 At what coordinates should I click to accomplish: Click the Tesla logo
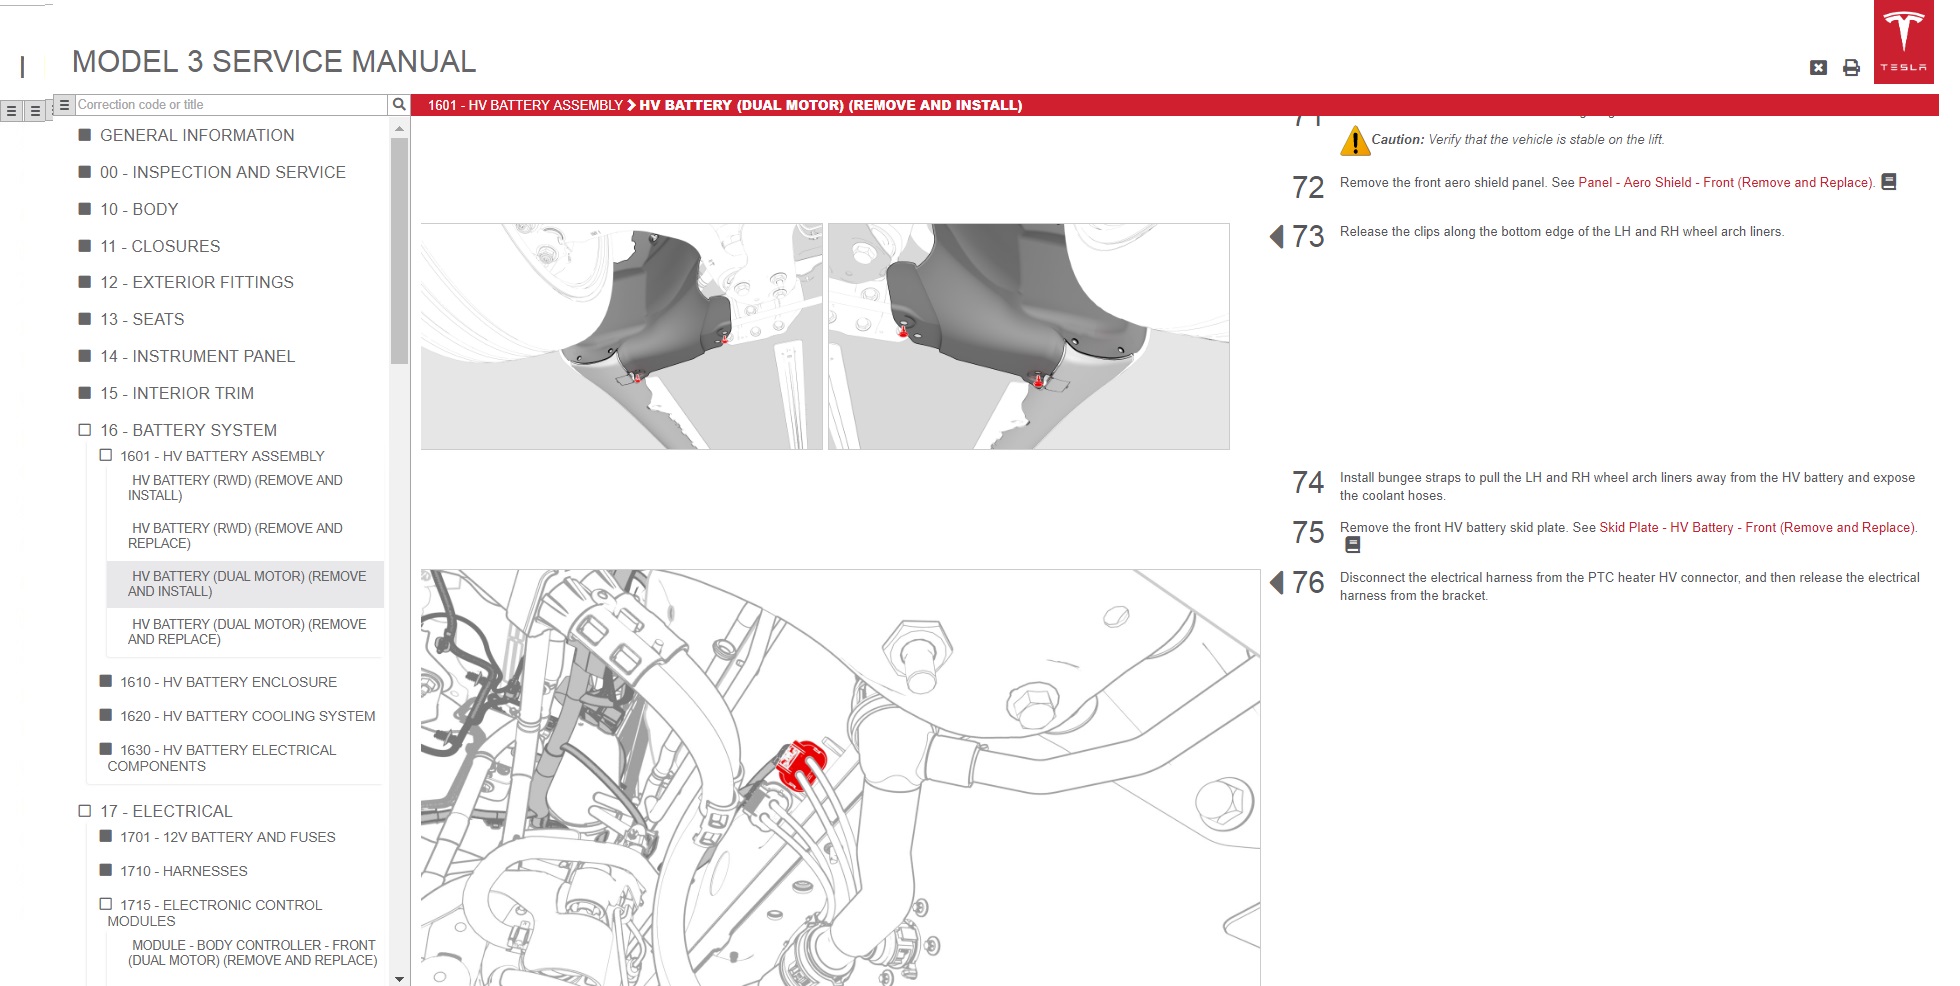click(x=1903, y=41)
